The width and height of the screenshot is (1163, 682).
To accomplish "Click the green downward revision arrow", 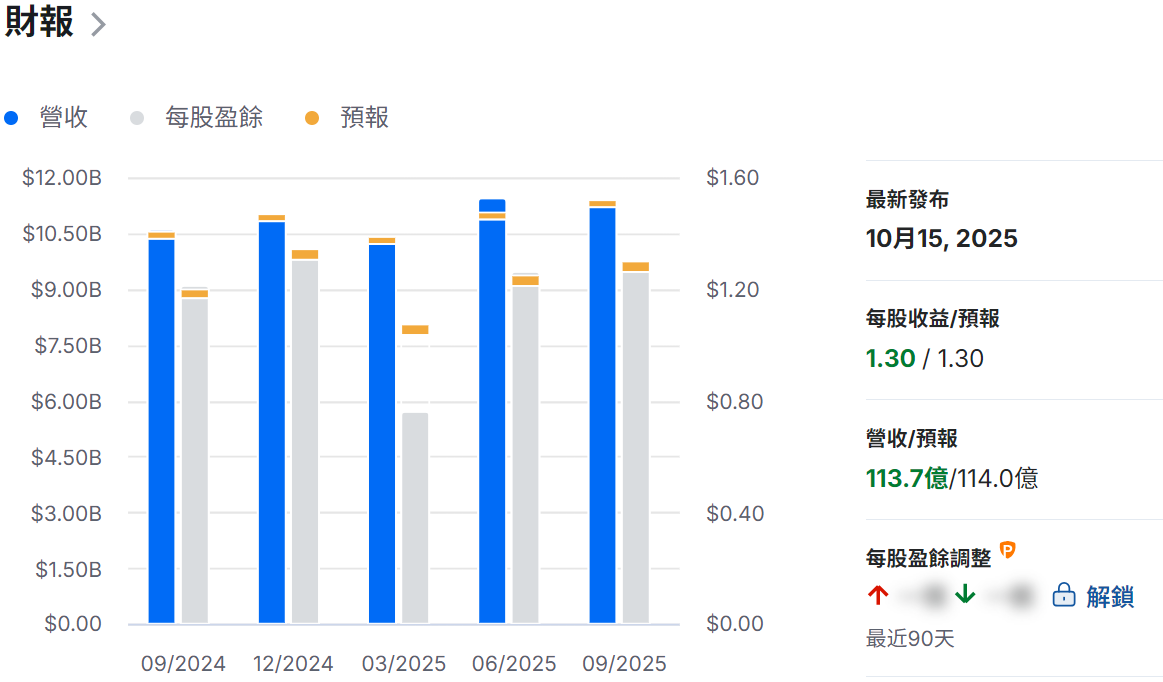I will 964,596.
